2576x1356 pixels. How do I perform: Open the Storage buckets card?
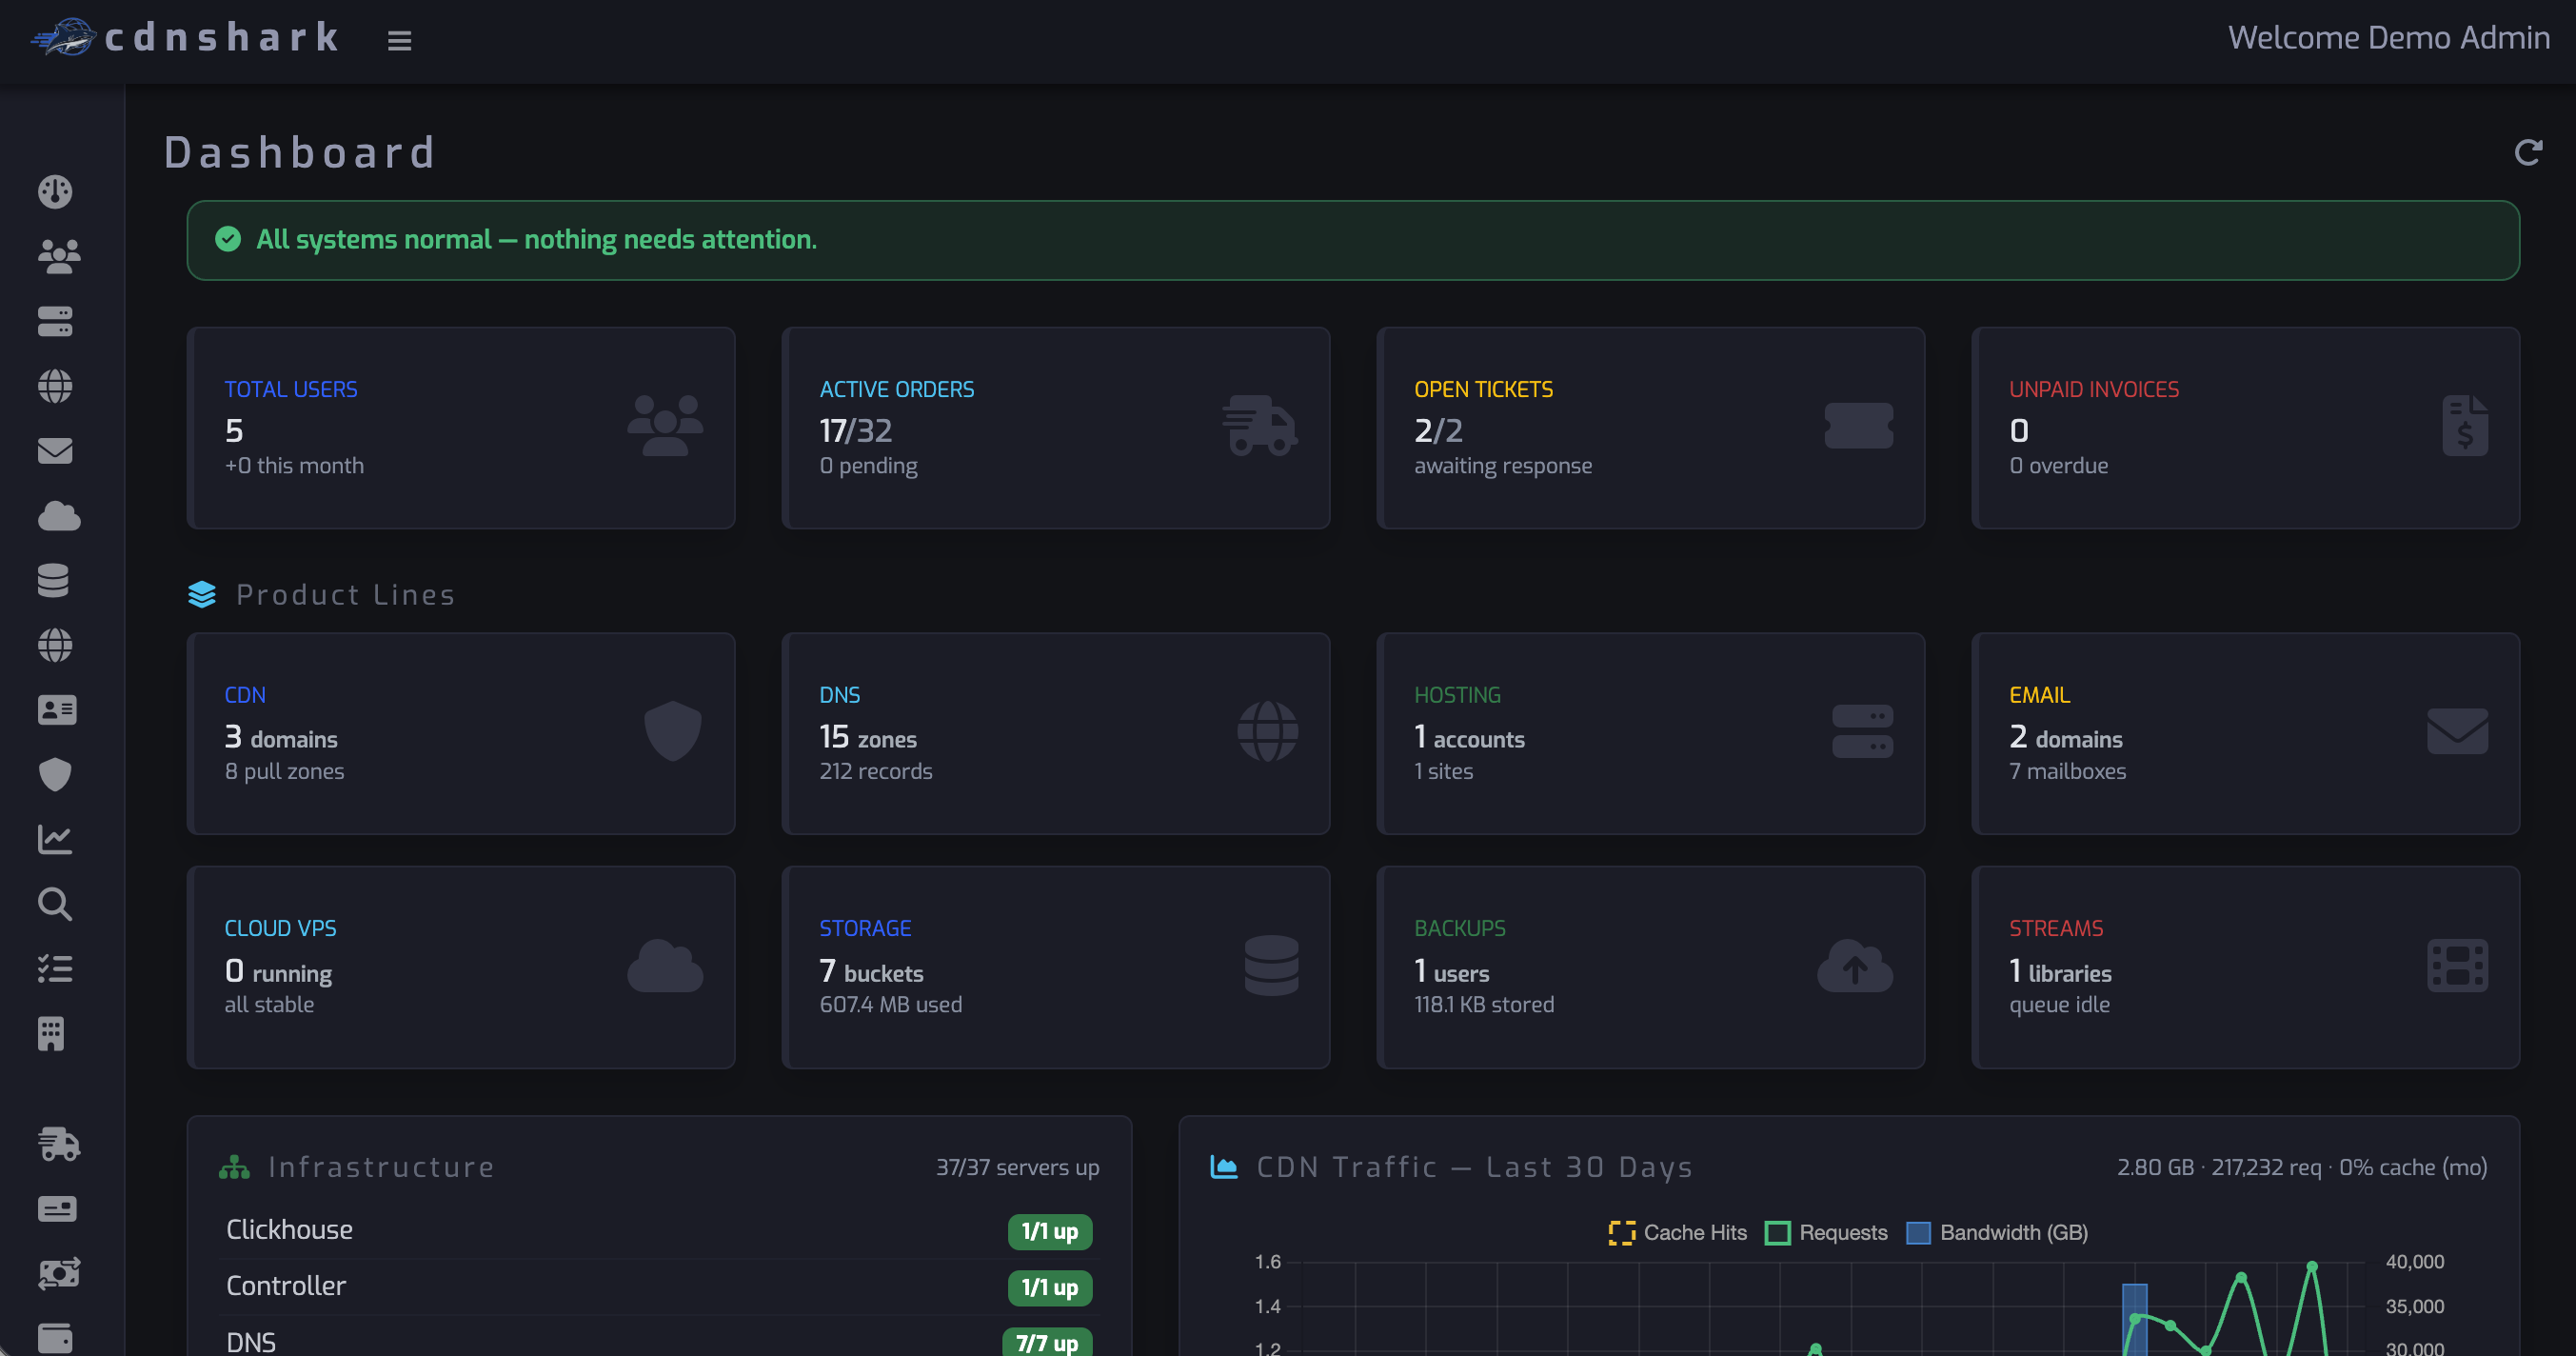1056,967
